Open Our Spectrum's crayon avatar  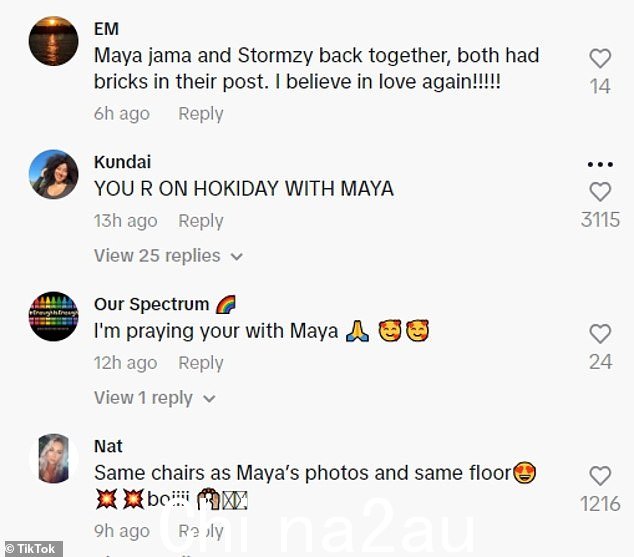coord(53,316)
